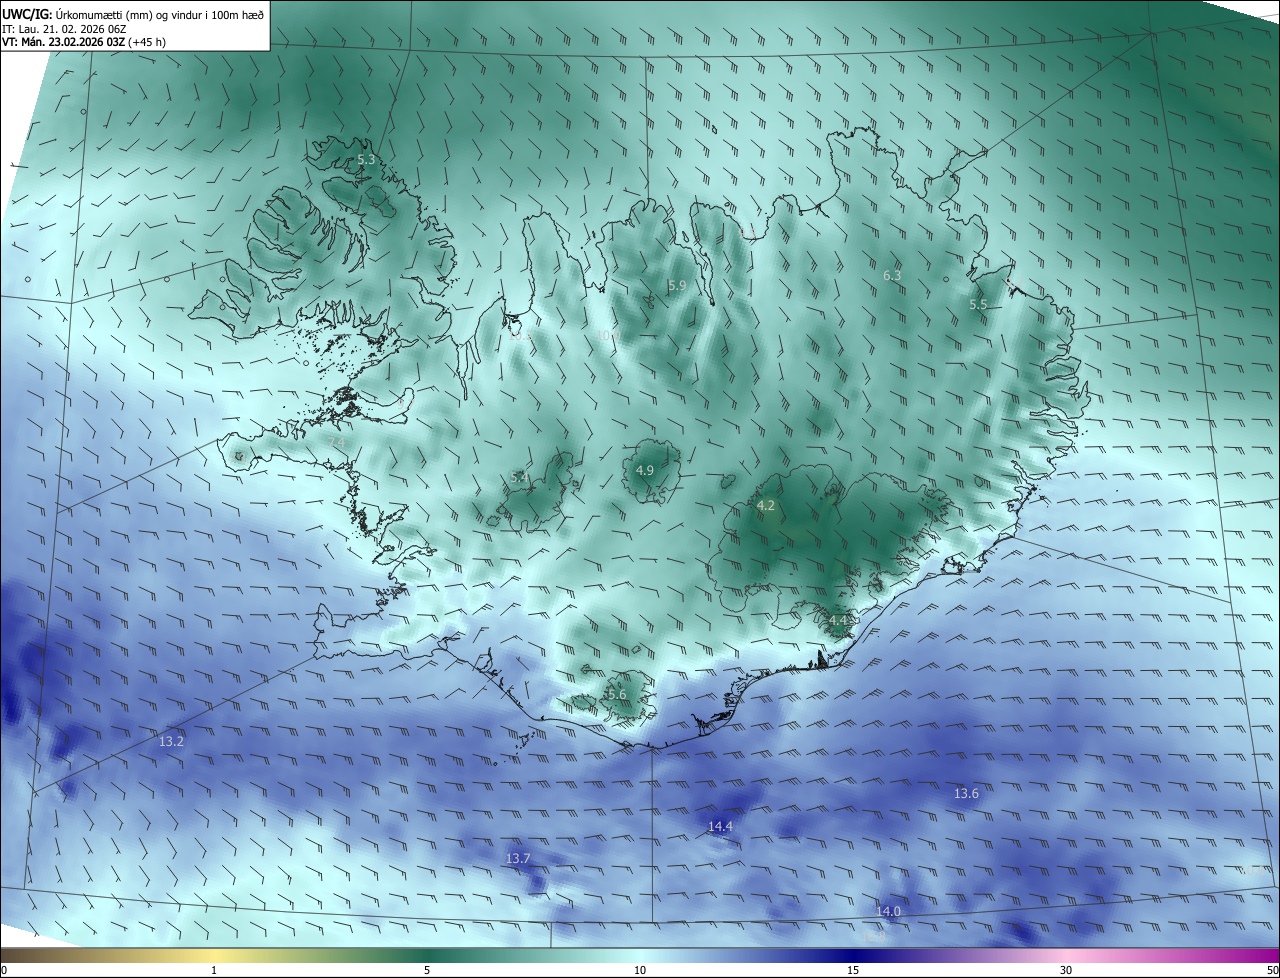The height and width of the screenshot is (978, 1280).
Task: Select the 5 tick on the color scale
Action: [x=427, y=971]
